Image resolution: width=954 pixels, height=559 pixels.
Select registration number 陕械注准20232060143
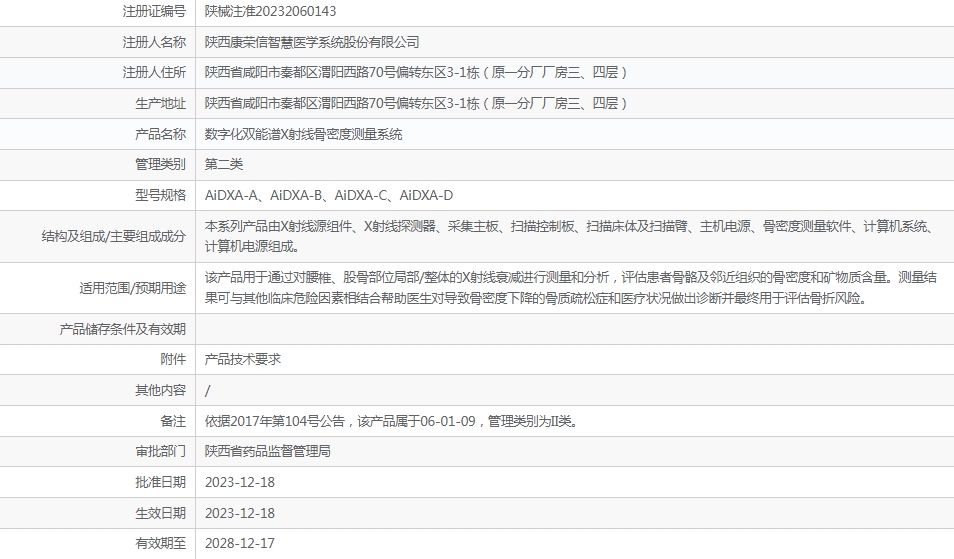[270, 11]
